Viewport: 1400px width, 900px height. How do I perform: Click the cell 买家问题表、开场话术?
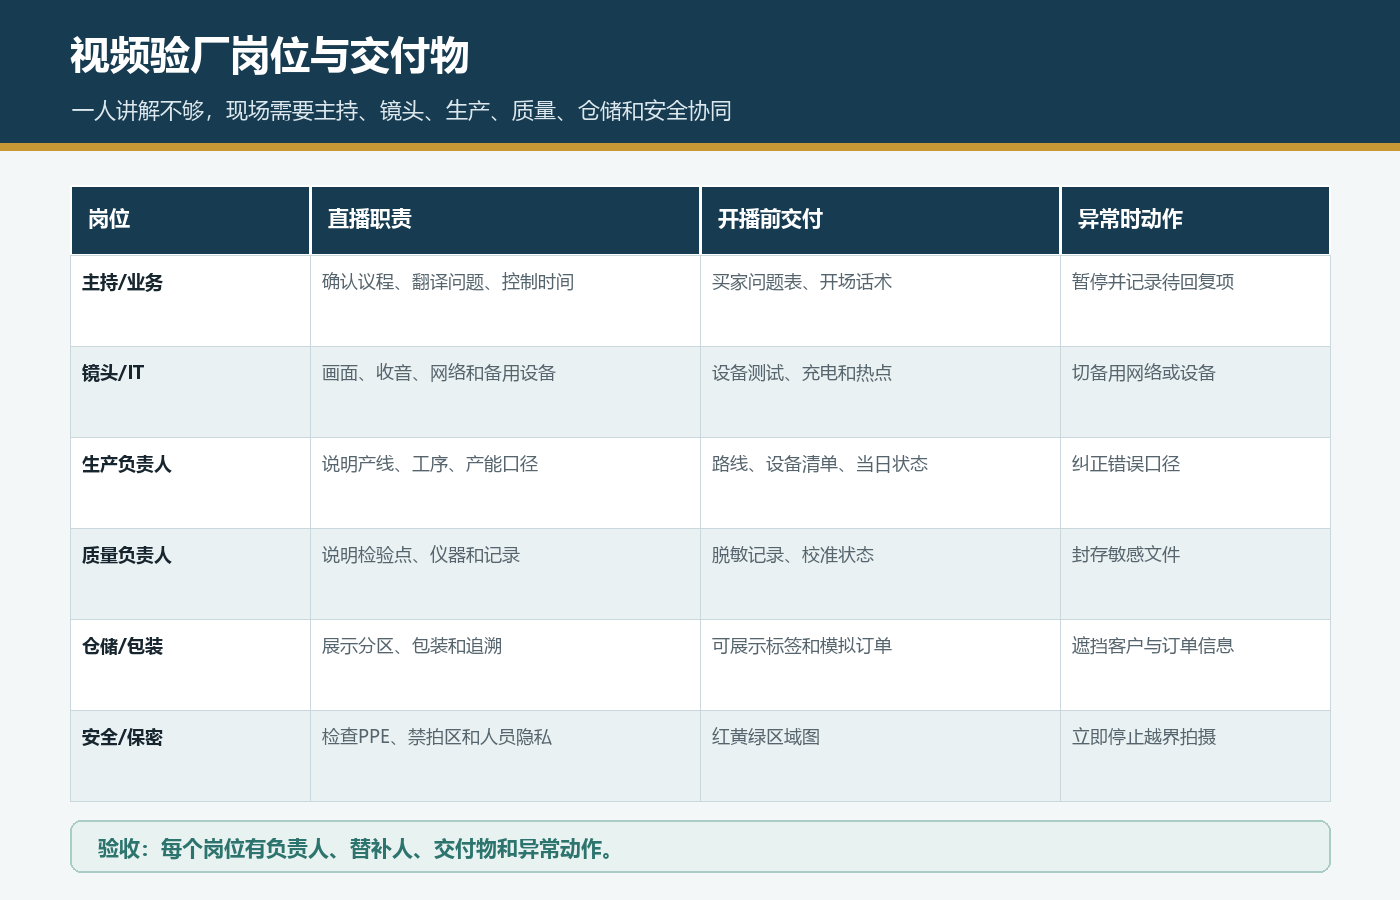pyautogui.click(x=880, y=301)
